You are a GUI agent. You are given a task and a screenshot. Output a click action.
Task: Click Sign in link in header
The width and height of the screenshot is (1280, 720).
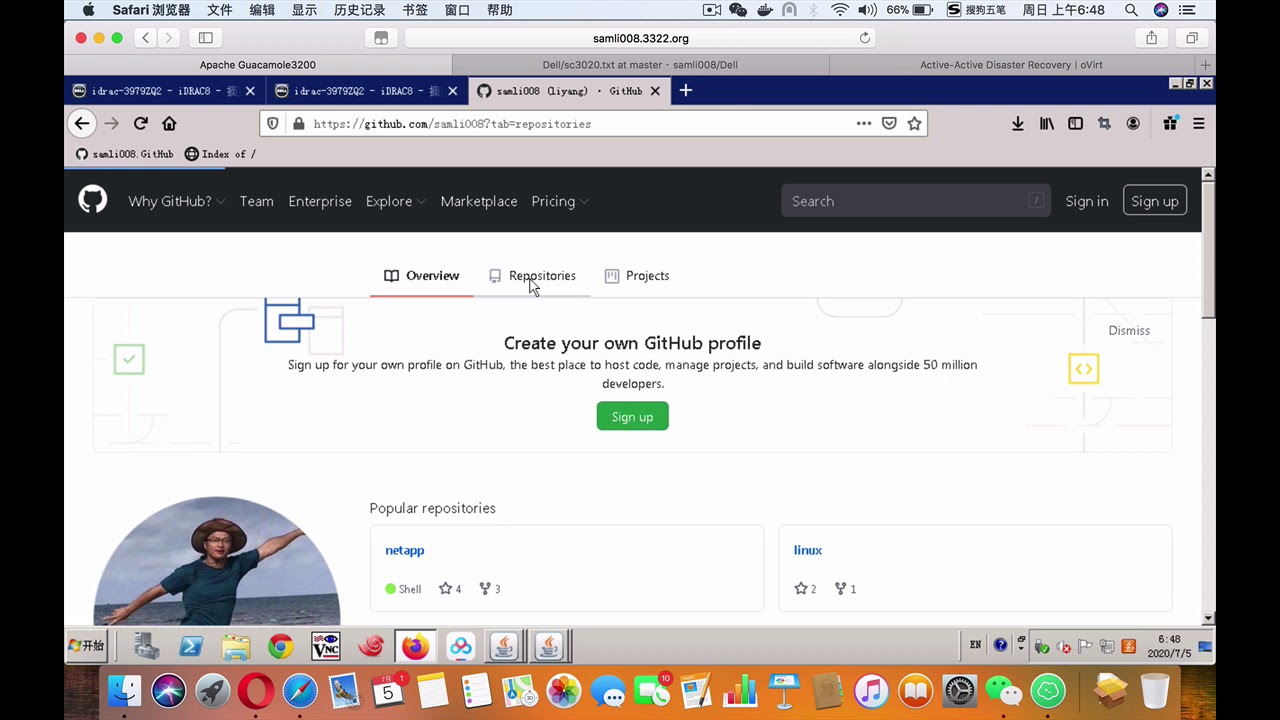[1087, 201]
